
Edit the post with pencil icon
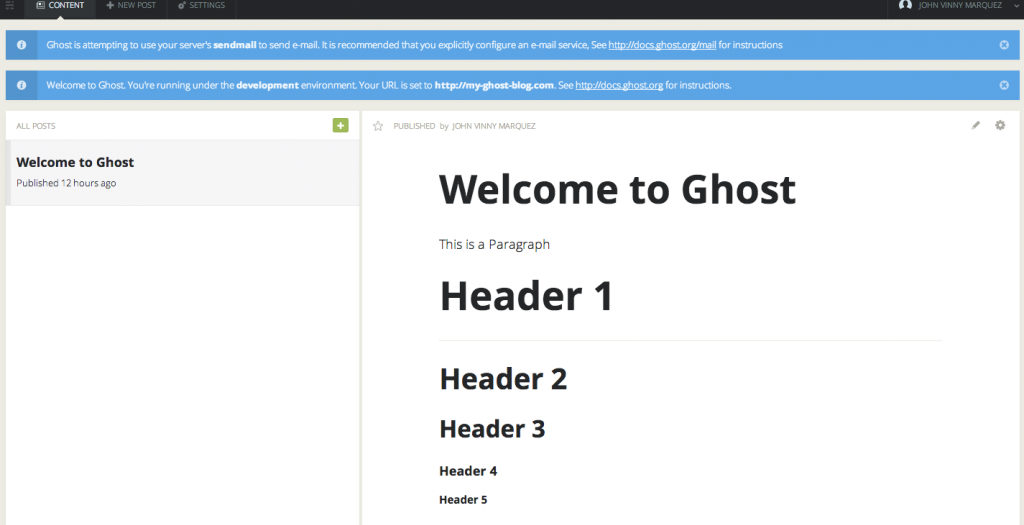pyautogui.click(x=976, y=125)
